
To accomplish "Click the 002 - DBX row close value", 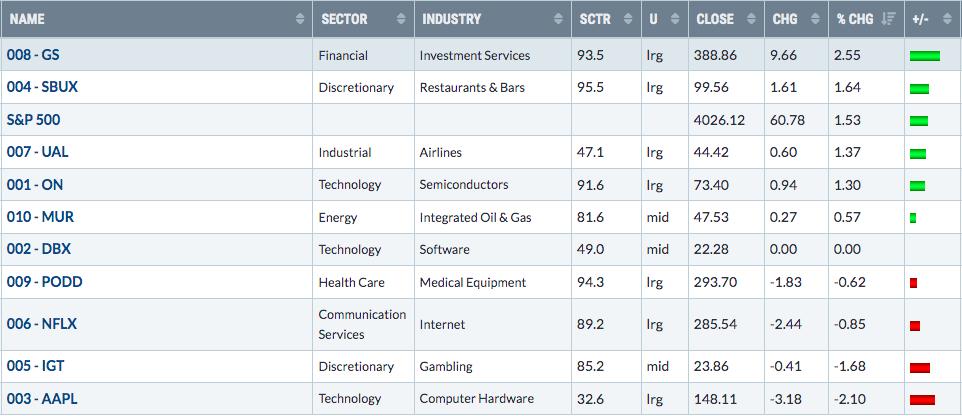I will [711, 250].
